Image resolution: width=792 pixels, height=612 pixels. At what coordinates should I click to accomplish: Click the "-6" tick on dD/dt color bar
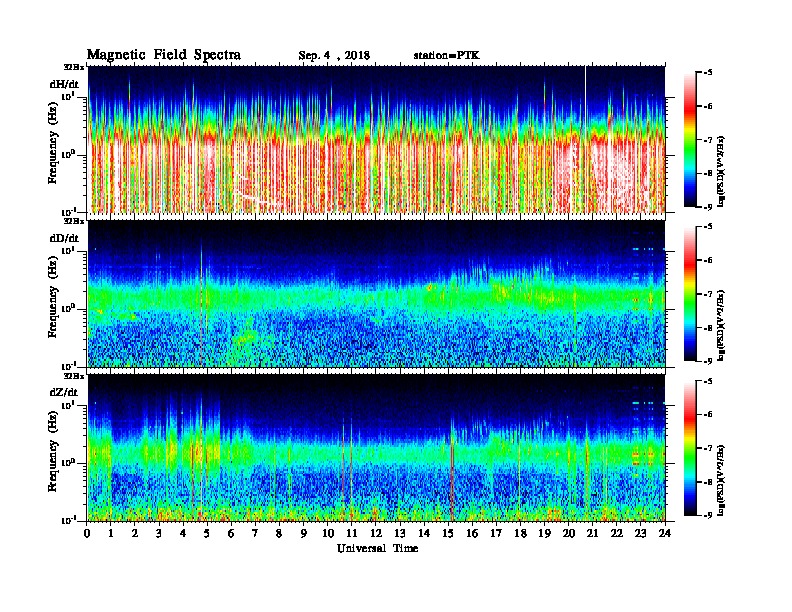tap(708, 260)
